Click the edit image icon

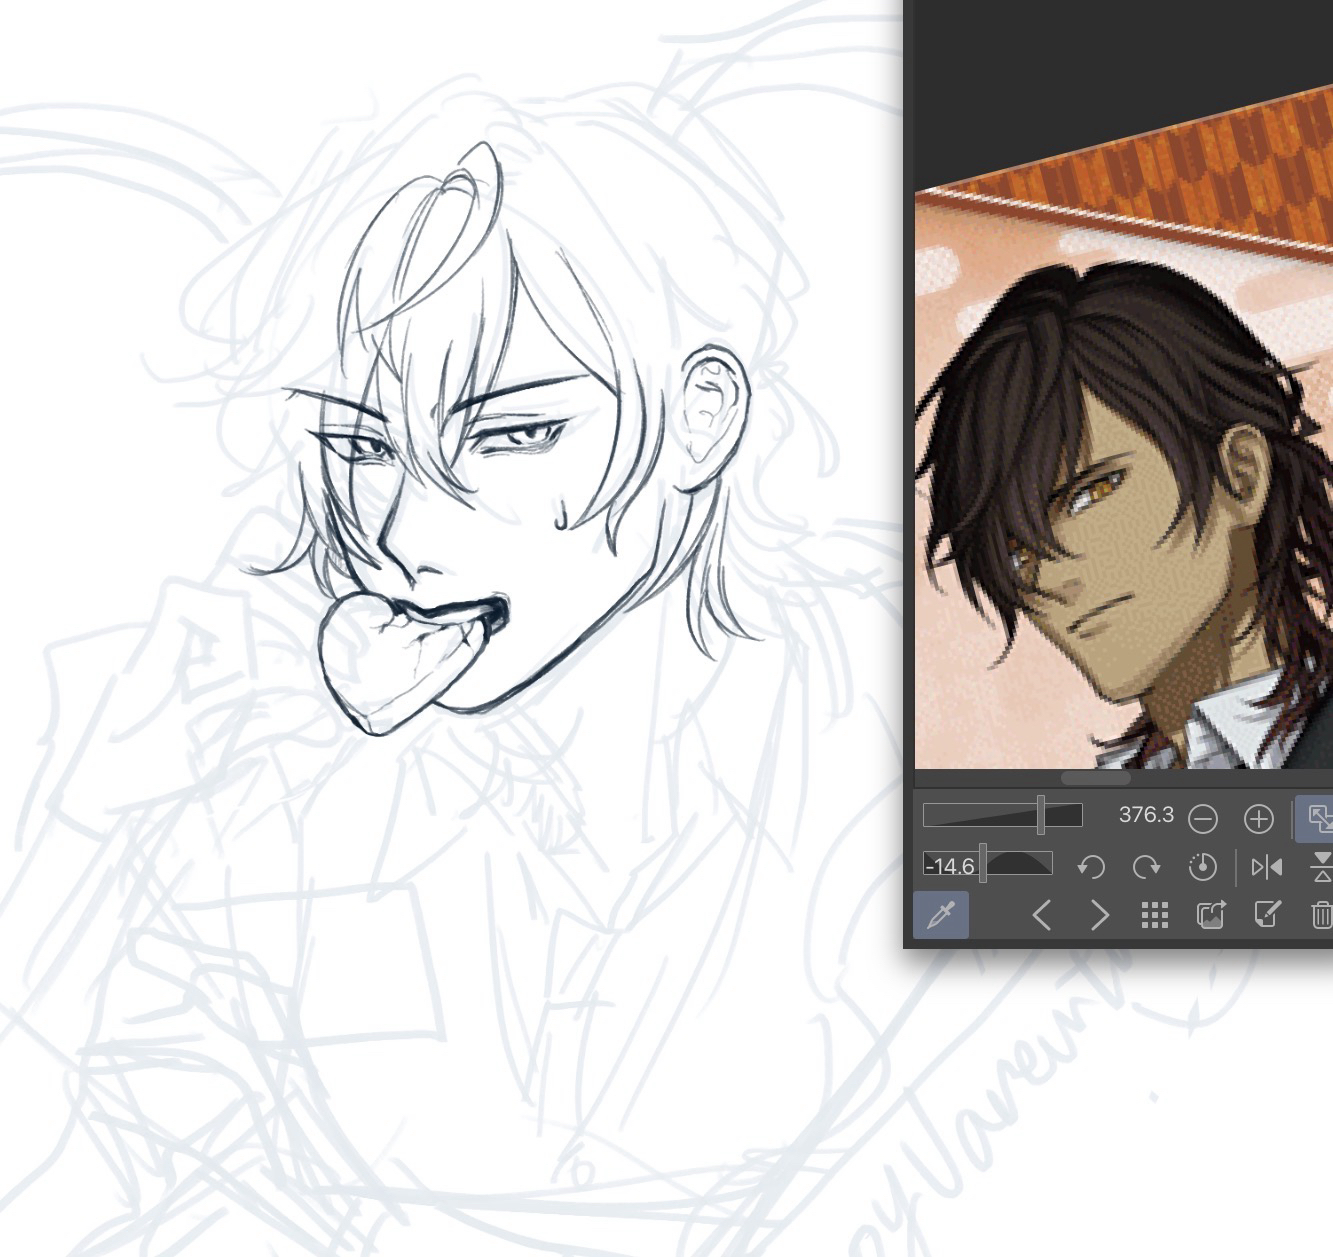(1267, 914)
